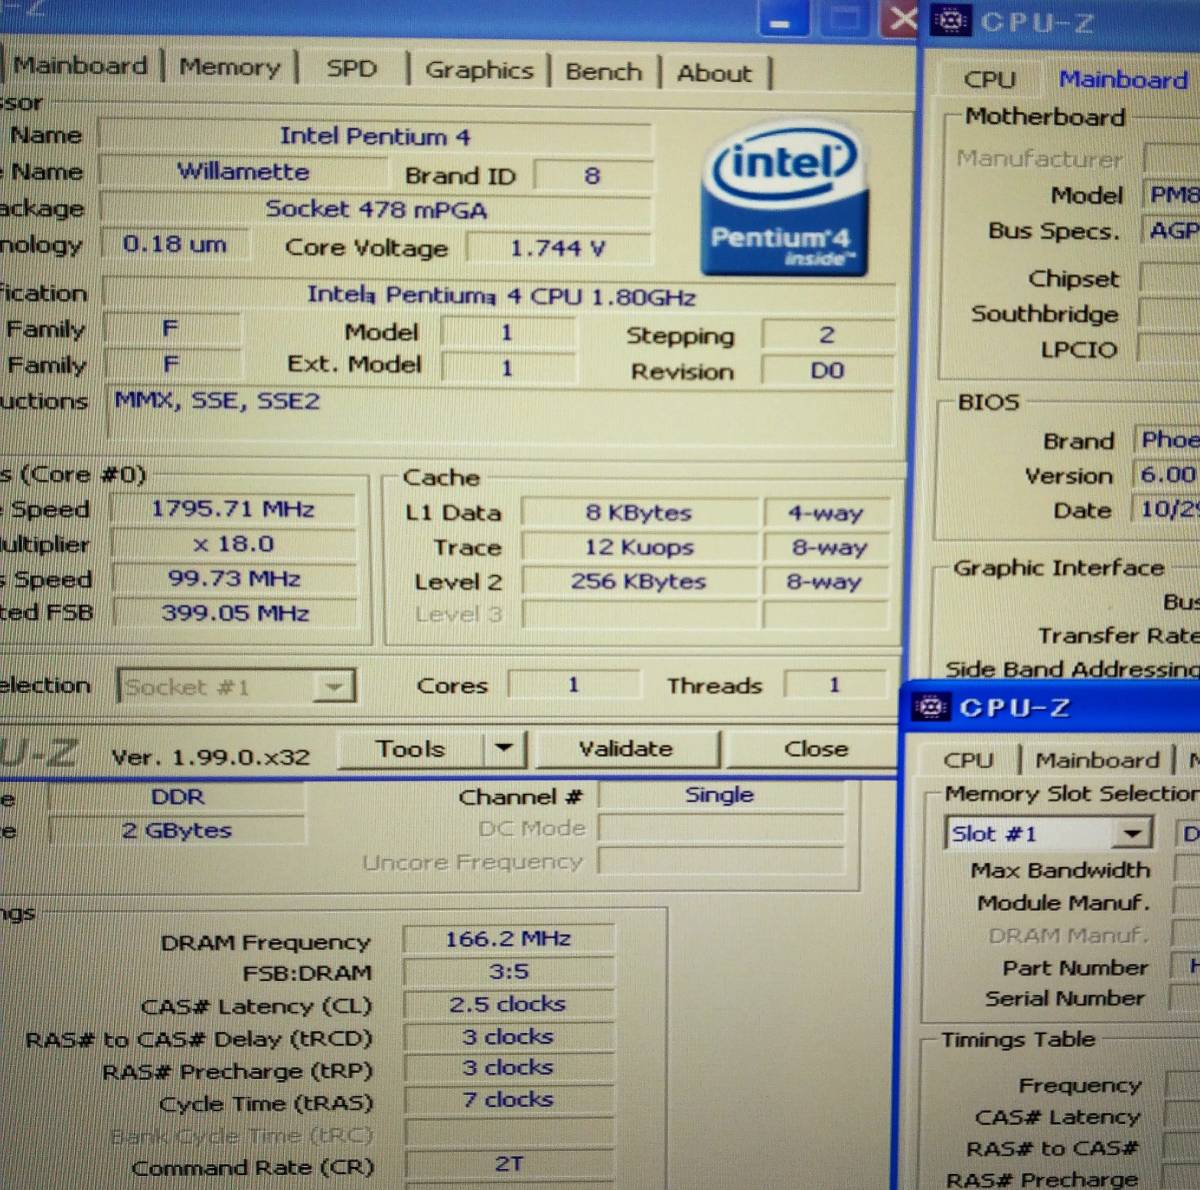Select the CPU tab in the lower right CPU-Z window
The height and width of the screenshot is (1190, 1200).
point(968,761)
